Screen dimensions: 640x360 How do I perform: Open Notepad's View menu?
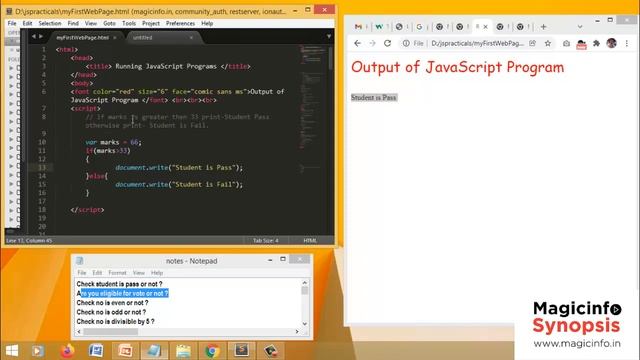tap(139, 273)
